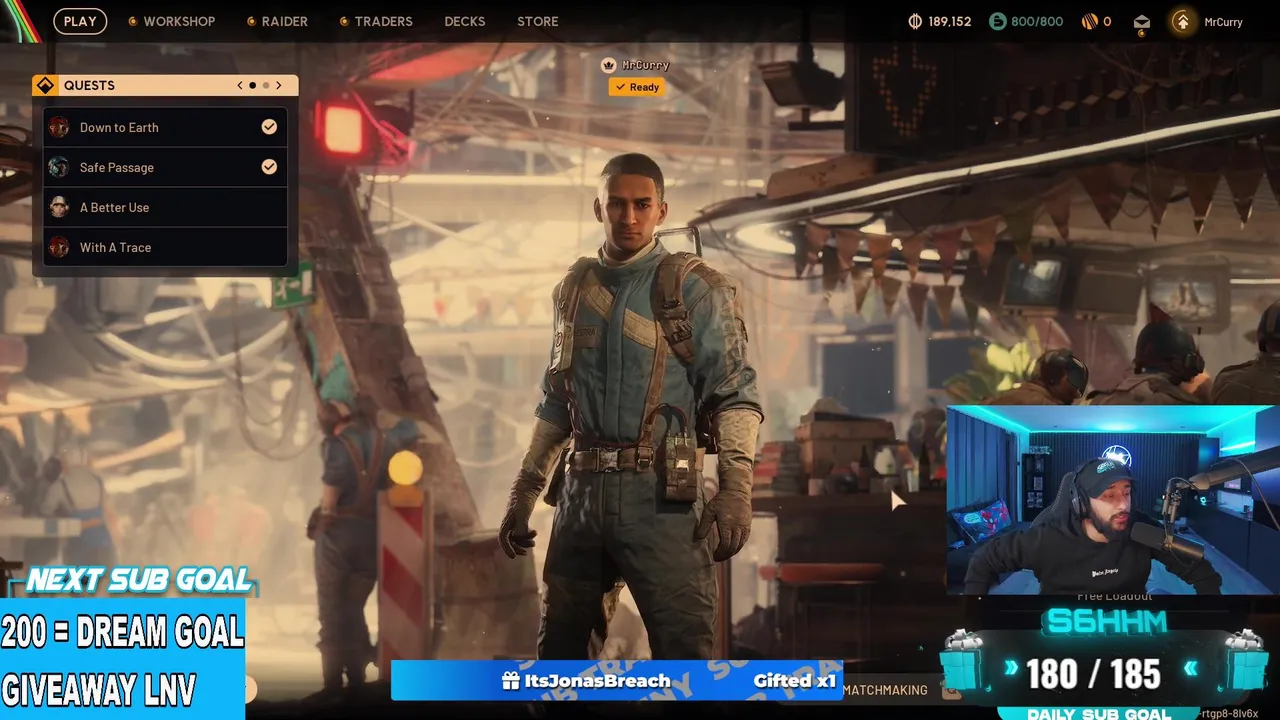
Task: Open the A Better Use quest
Action: (165, 207)
